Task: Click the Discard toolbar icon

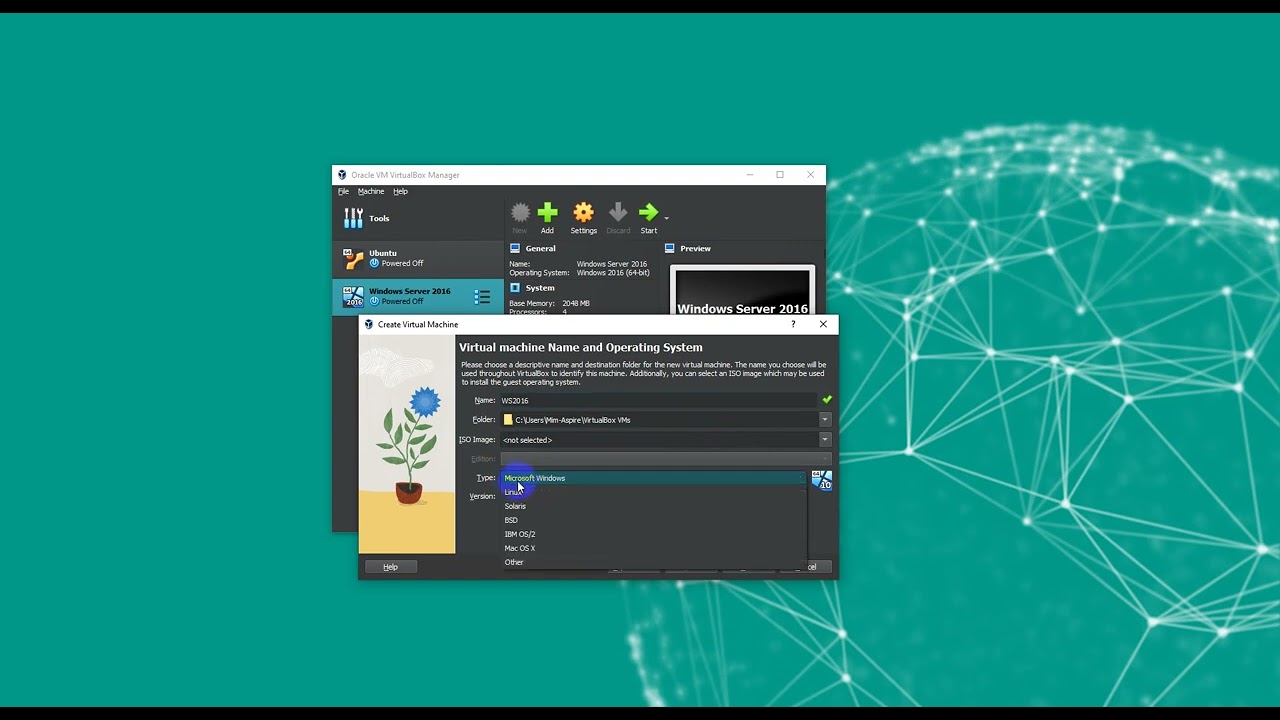Action: [x=618, y=212]
